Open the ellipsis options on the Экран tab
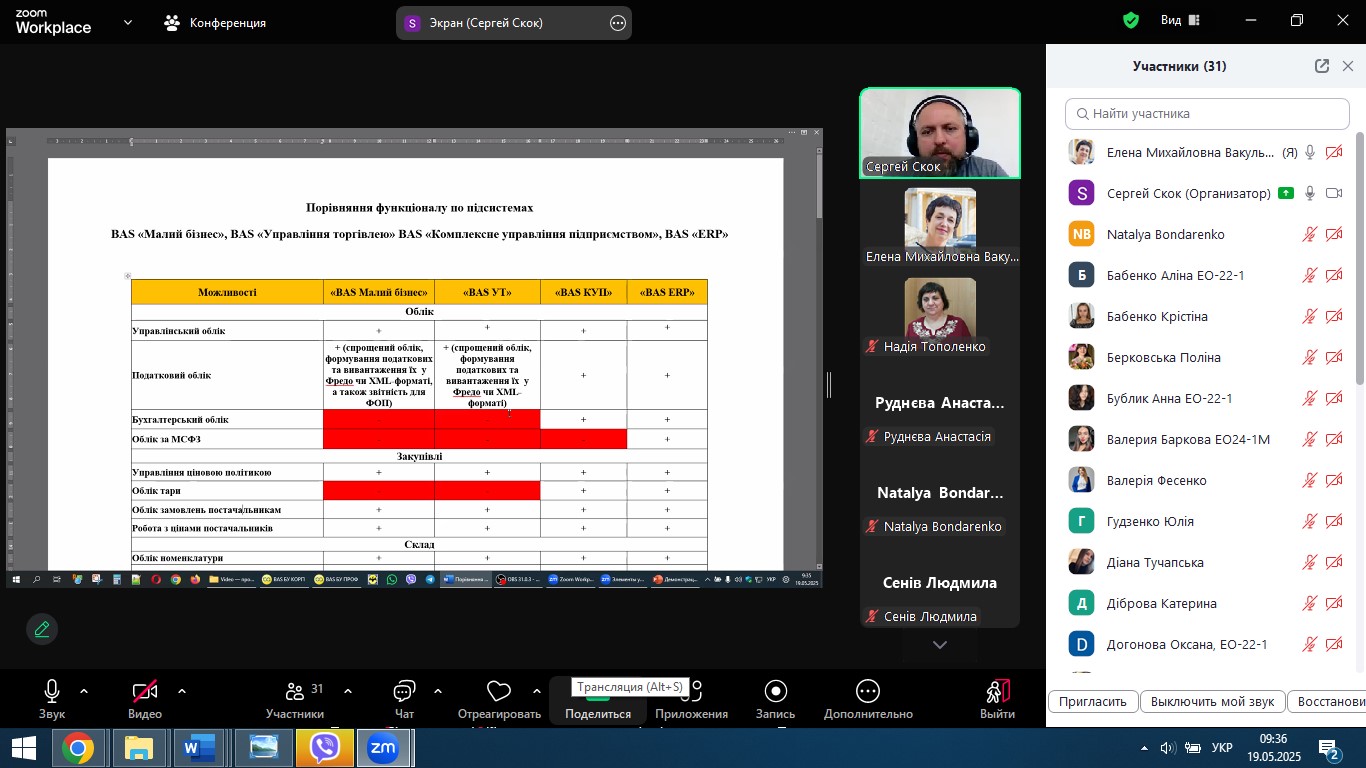Image resolution: width=1366 pixels, height=768 pixels. (618, 23)
